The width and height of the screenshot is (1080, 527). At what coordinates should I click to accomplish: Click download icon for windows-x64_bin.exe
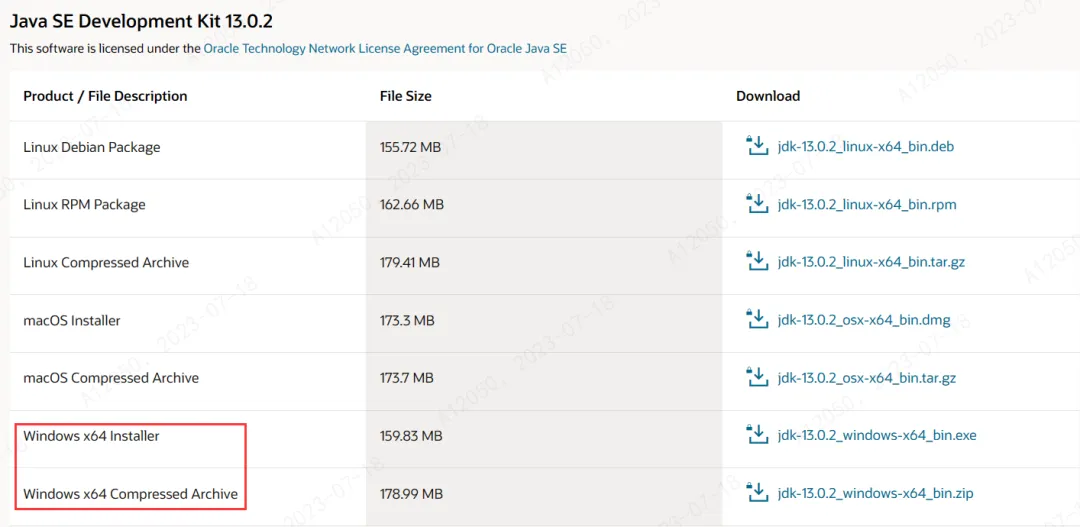(x=756, y=435)
